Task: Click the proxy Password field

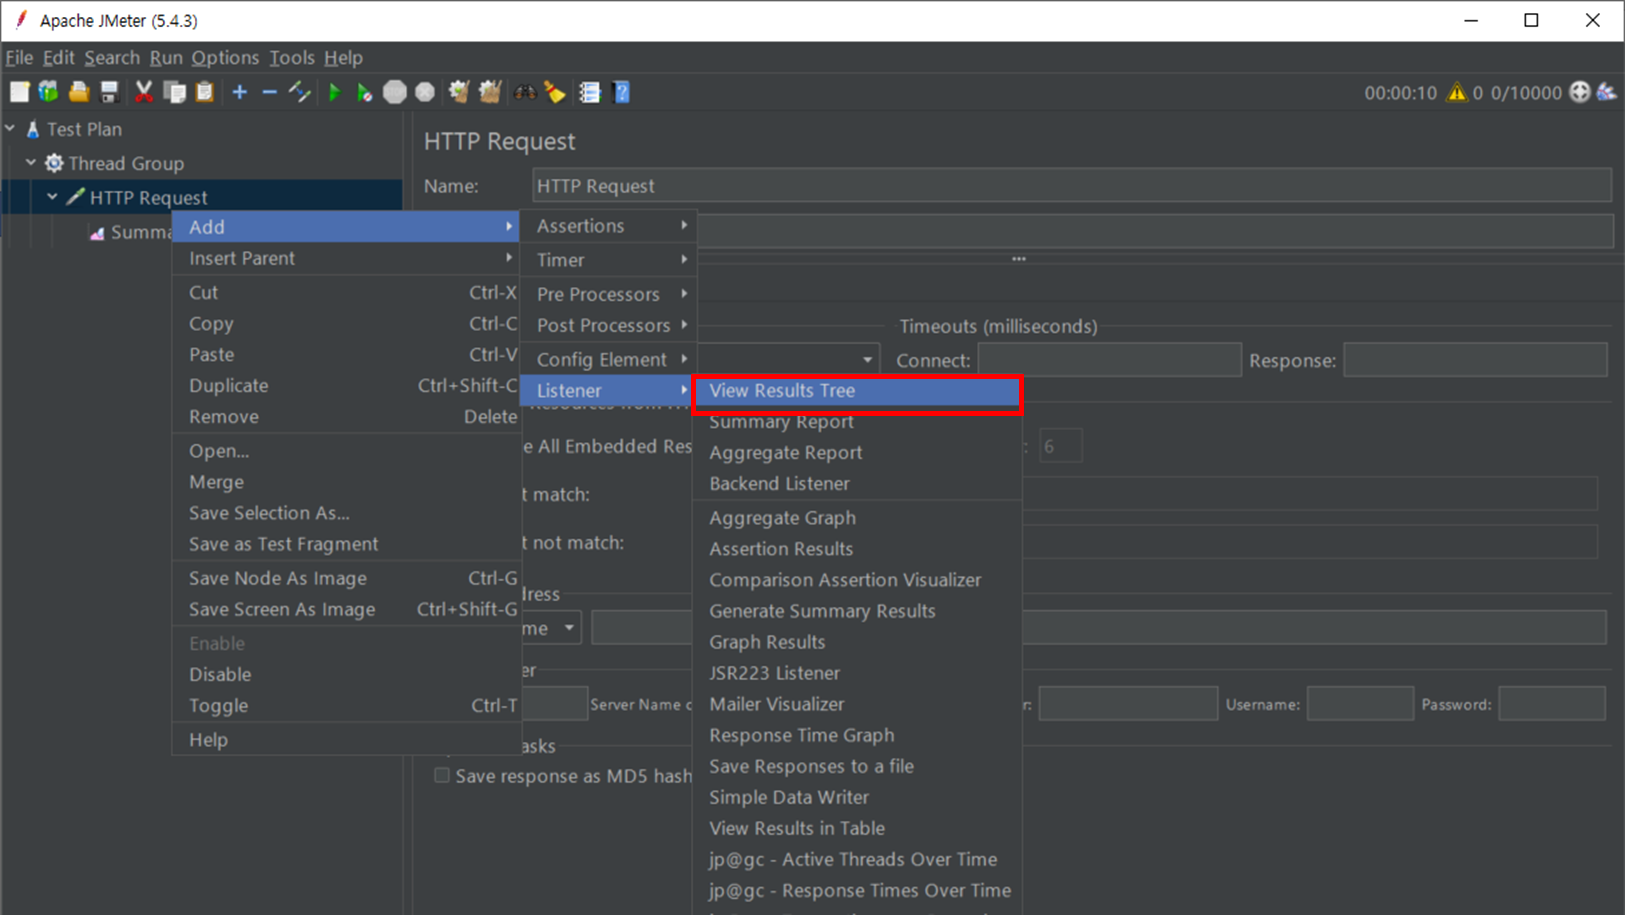Action: (x=1552, y=704)
